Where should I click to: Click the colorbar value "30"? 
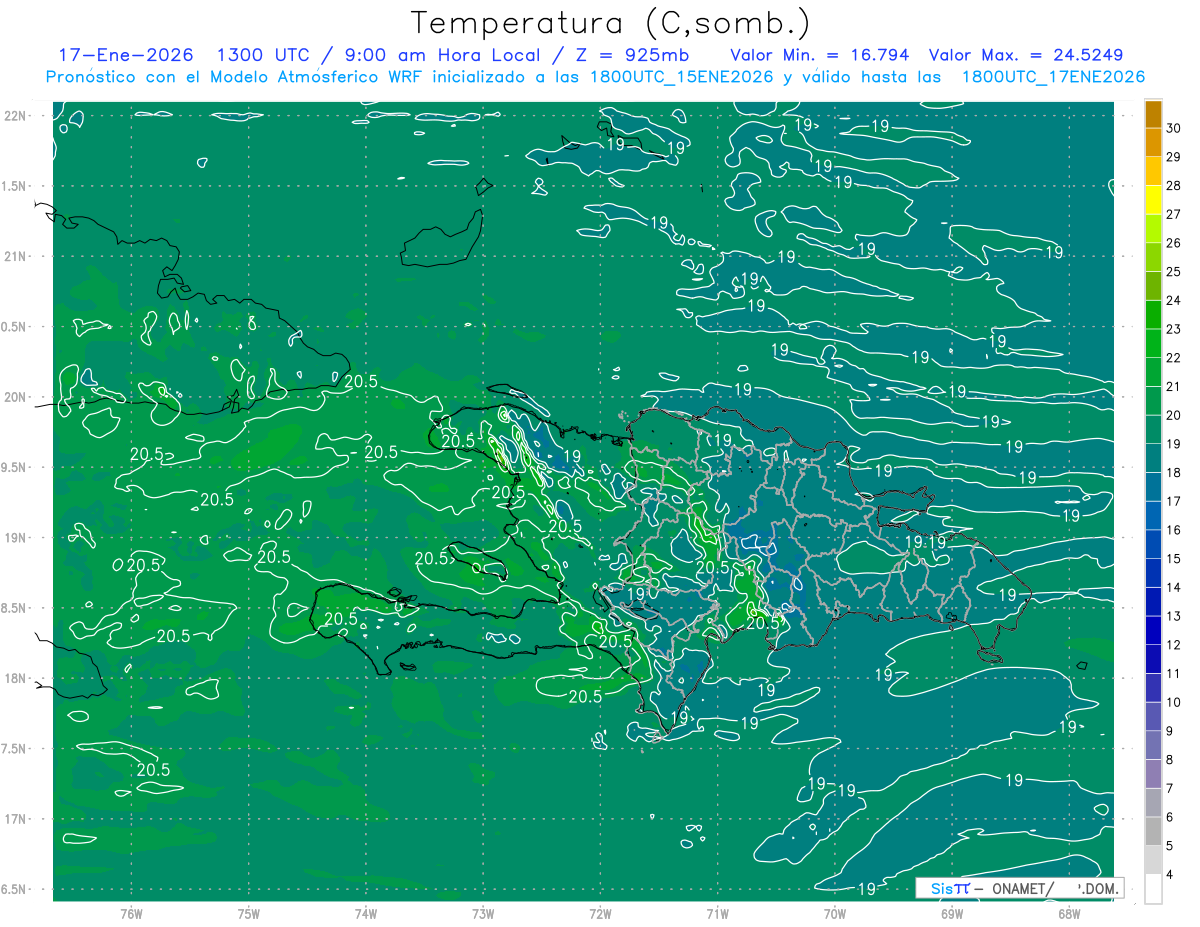[1173, 128]
